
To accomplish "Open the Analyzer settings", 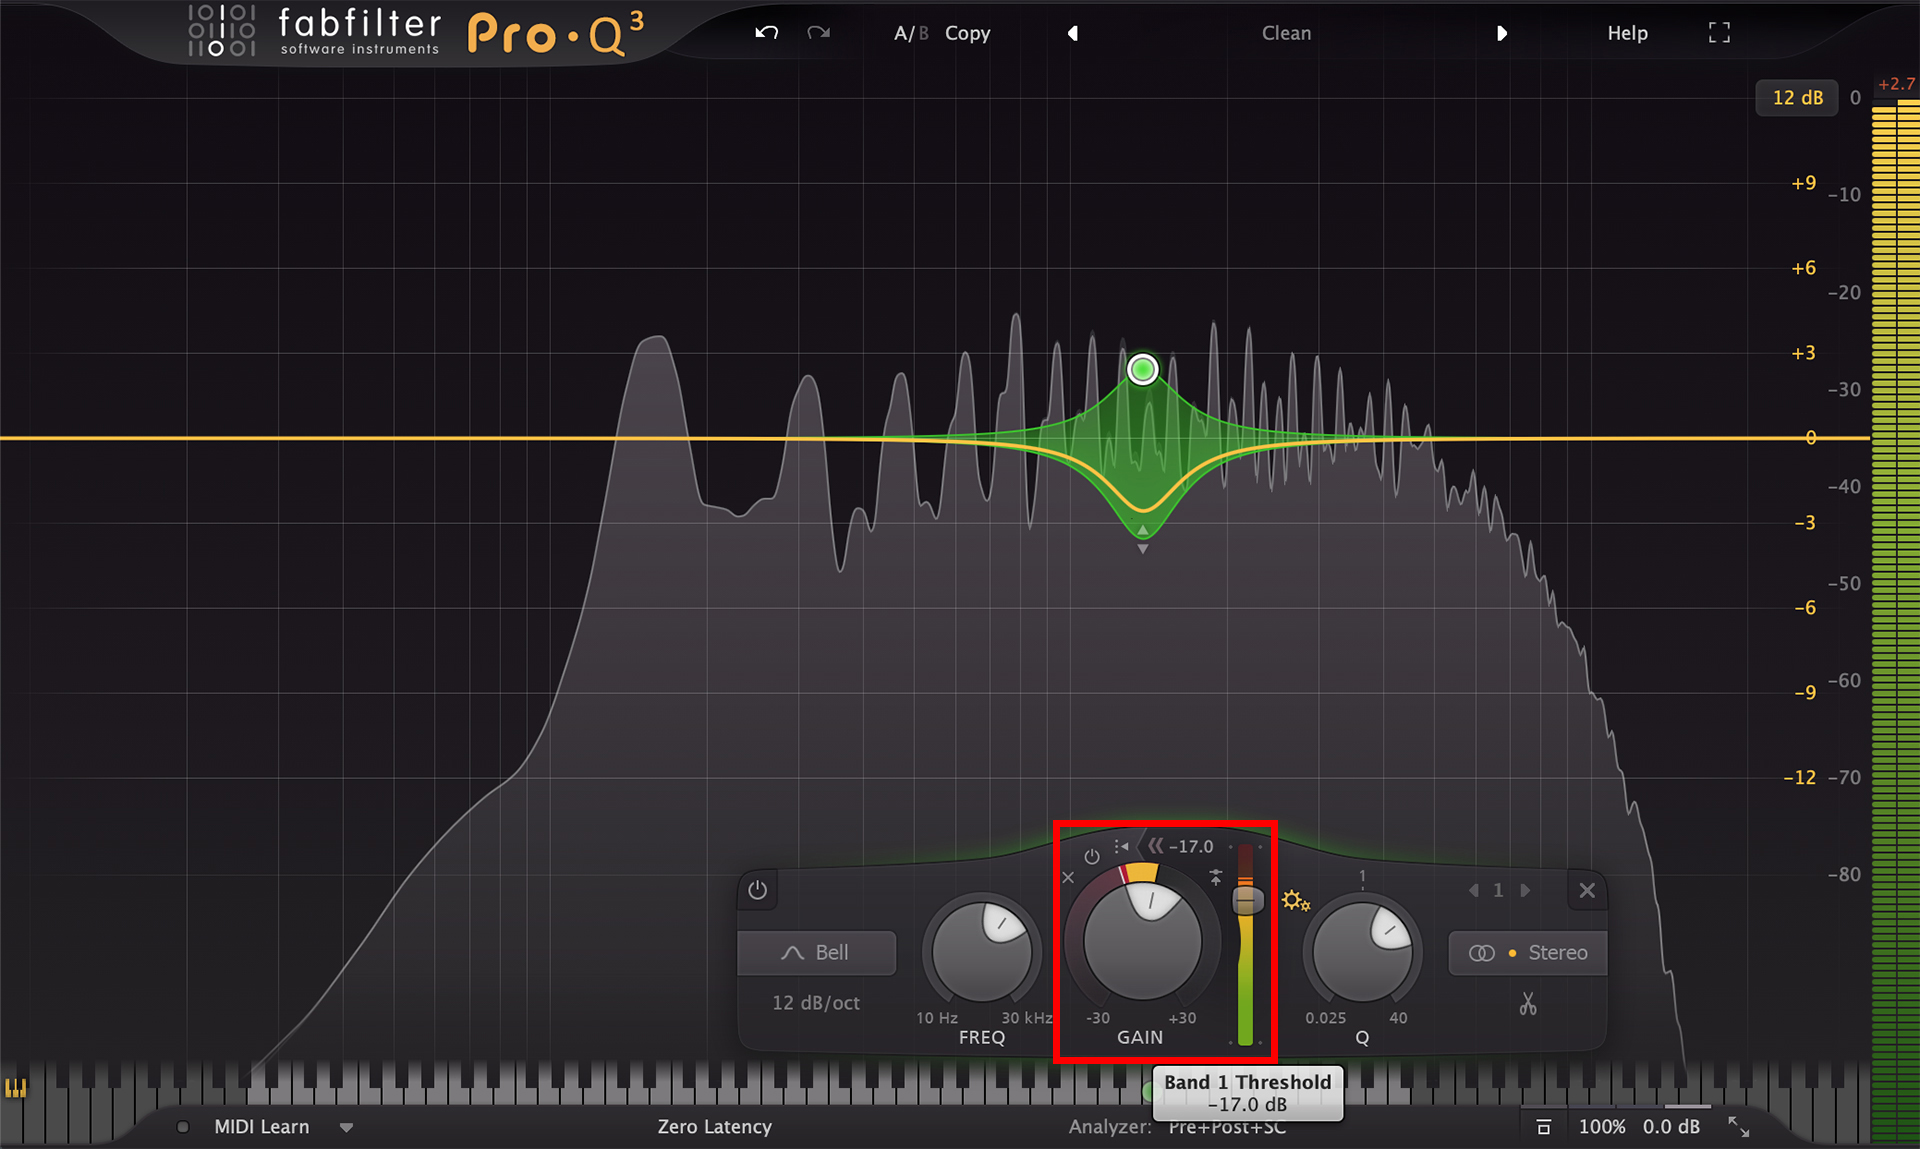I will [x=1177, y=1127].
